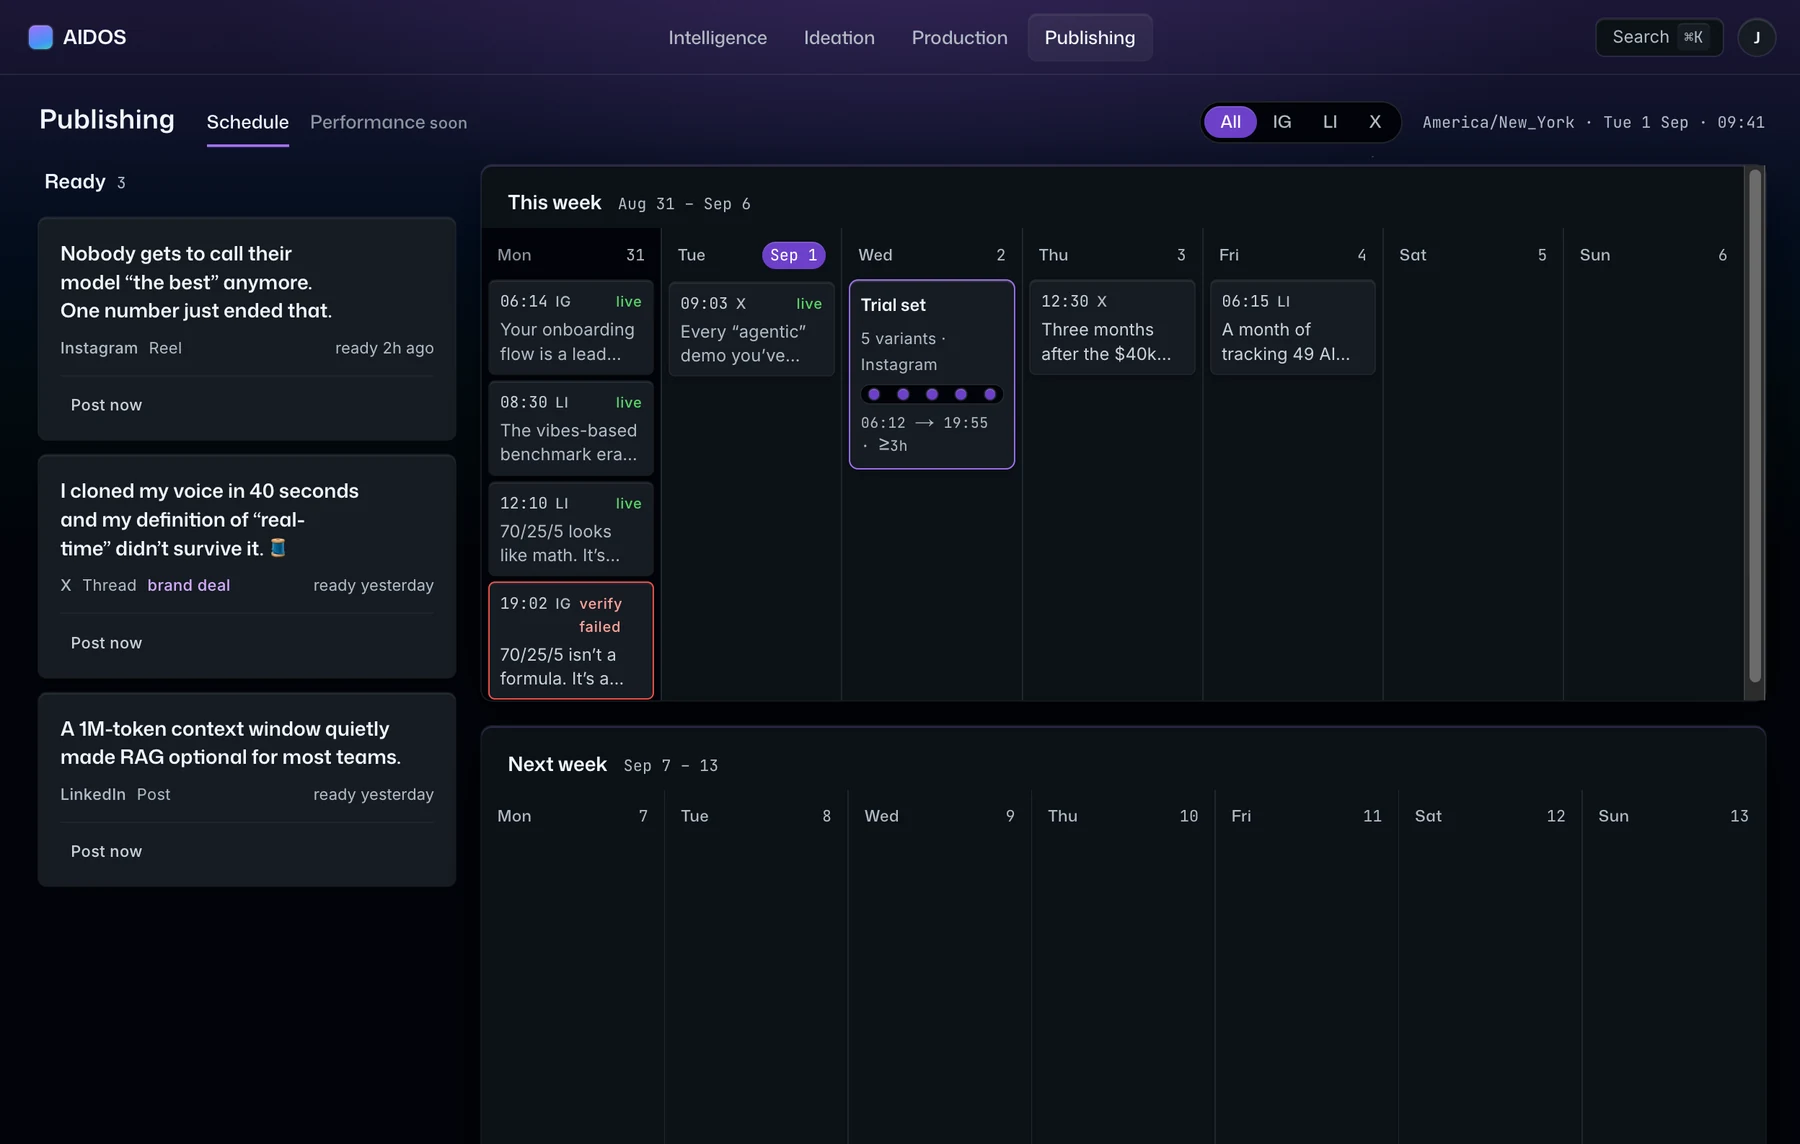Viewport: 1800px width, 1144px height.
Task: Click the Ready 3 heading
Action: pos(85,182)
